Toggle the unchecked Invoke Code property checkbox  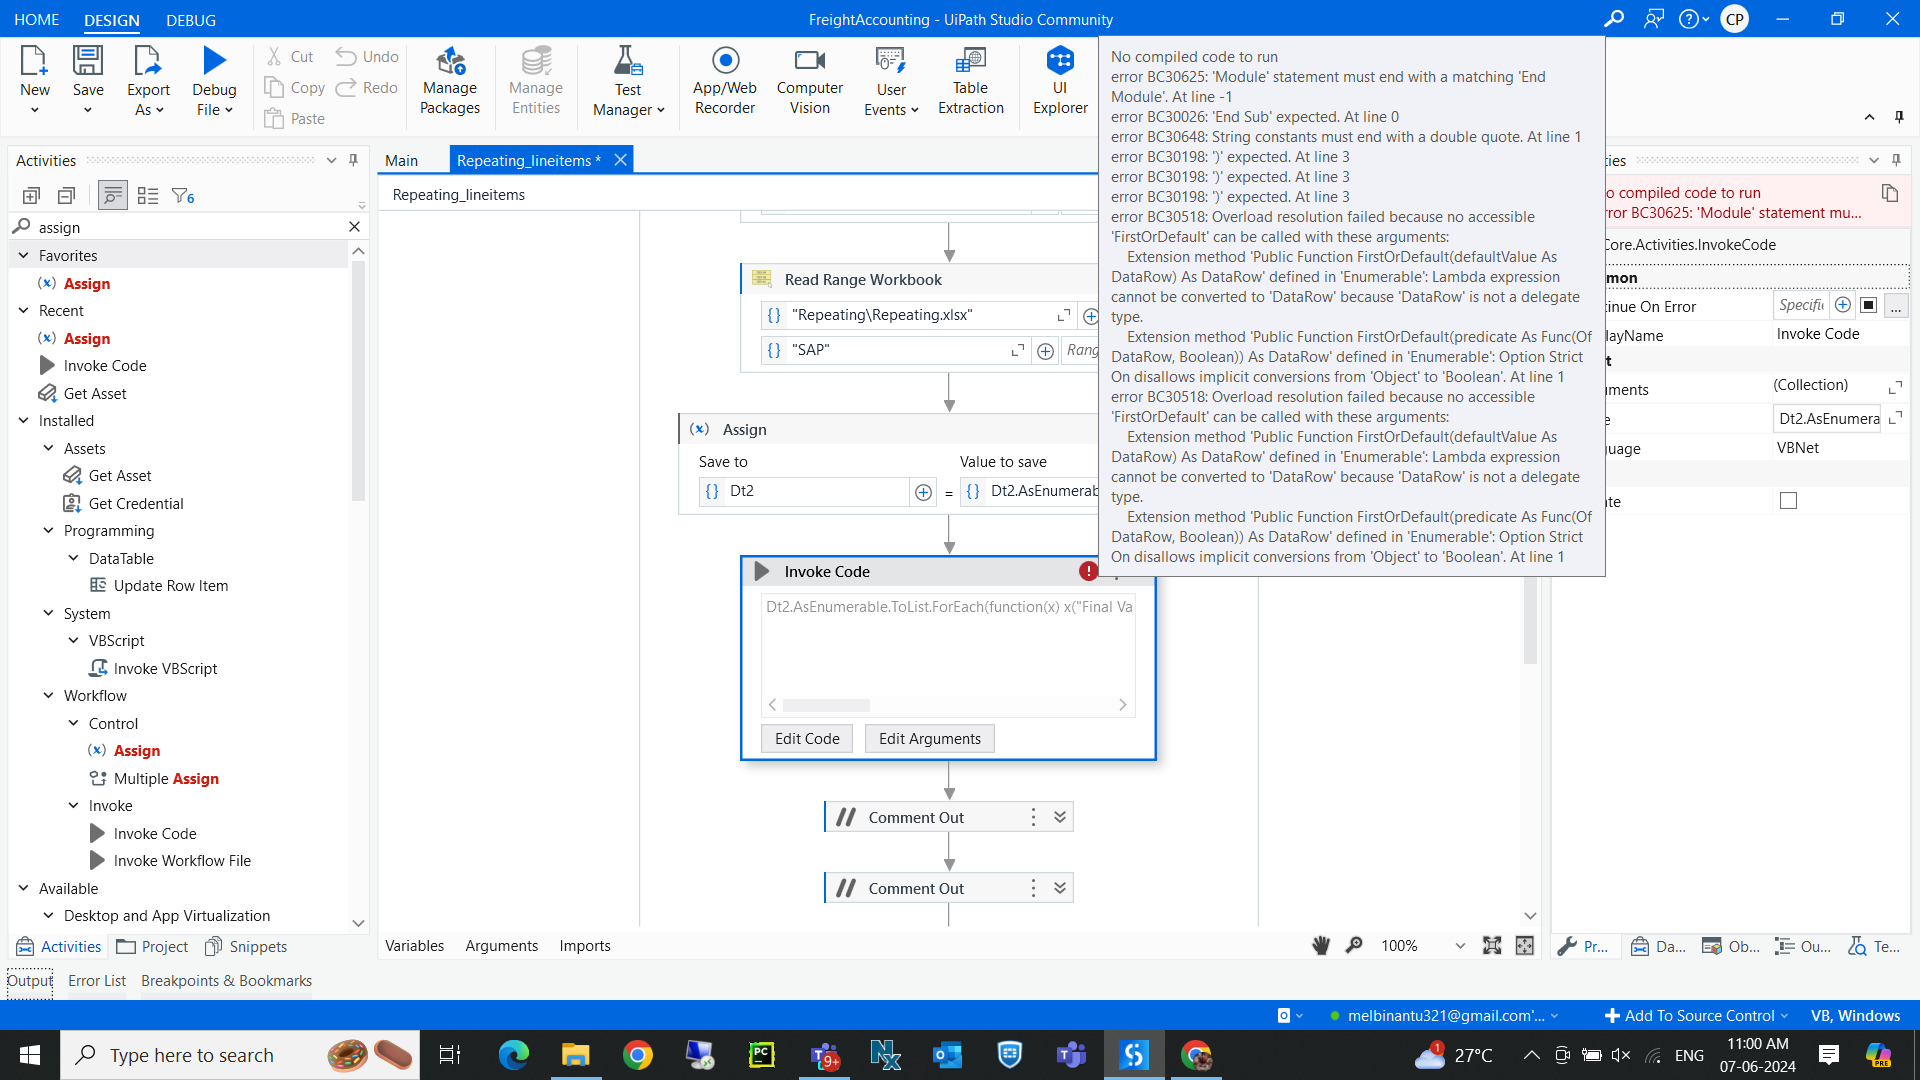[x=1788, y=501]
